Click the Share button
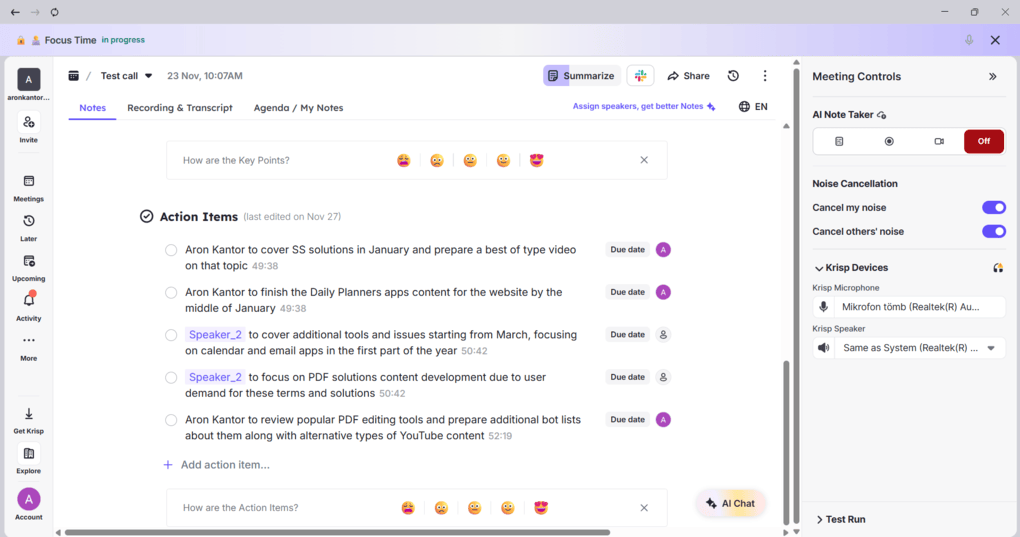Image resolution: width=1020 pixels, height=537 pixels. (x=688, y=76)
